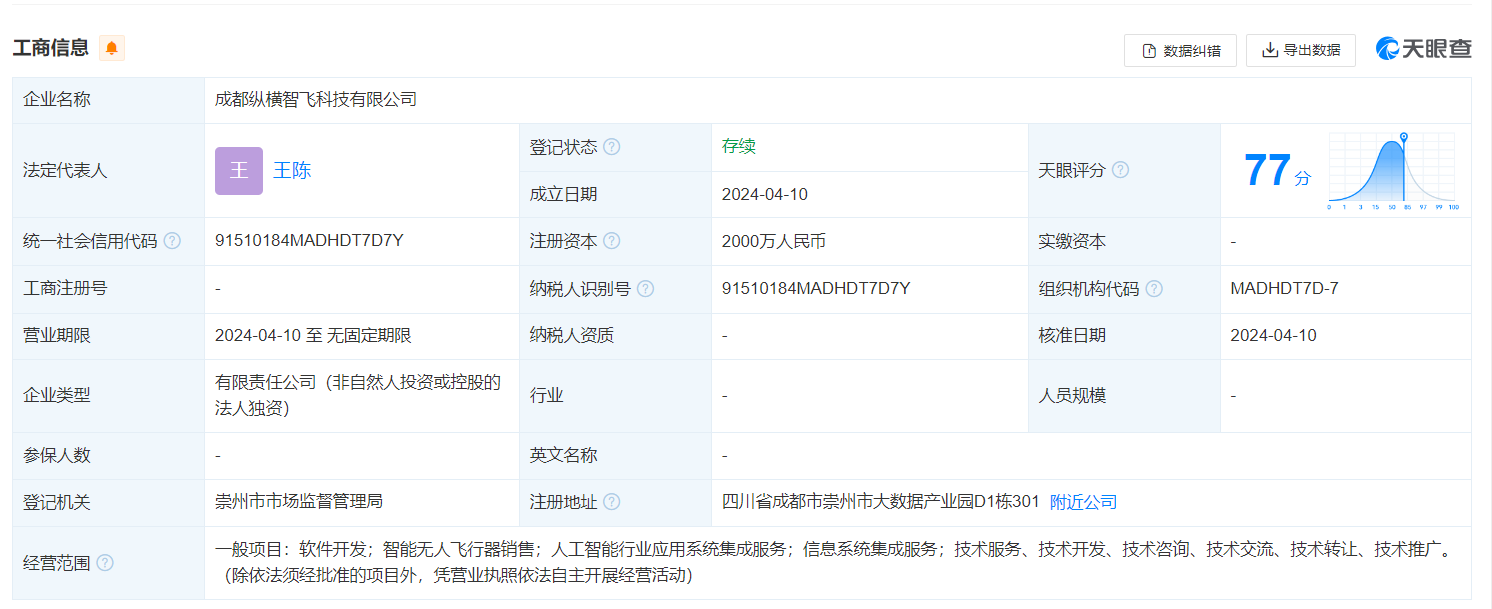The width and height of the screenshot is (1492, 609).
Task: Click help icon next to 组织机构代码
Action: (x=1154, y=289)
